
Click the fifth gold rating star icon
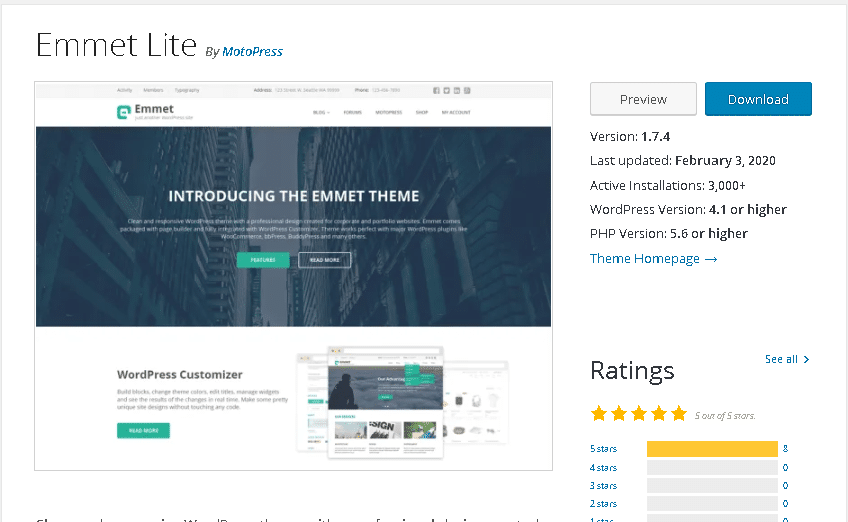(x=679, y=414)
